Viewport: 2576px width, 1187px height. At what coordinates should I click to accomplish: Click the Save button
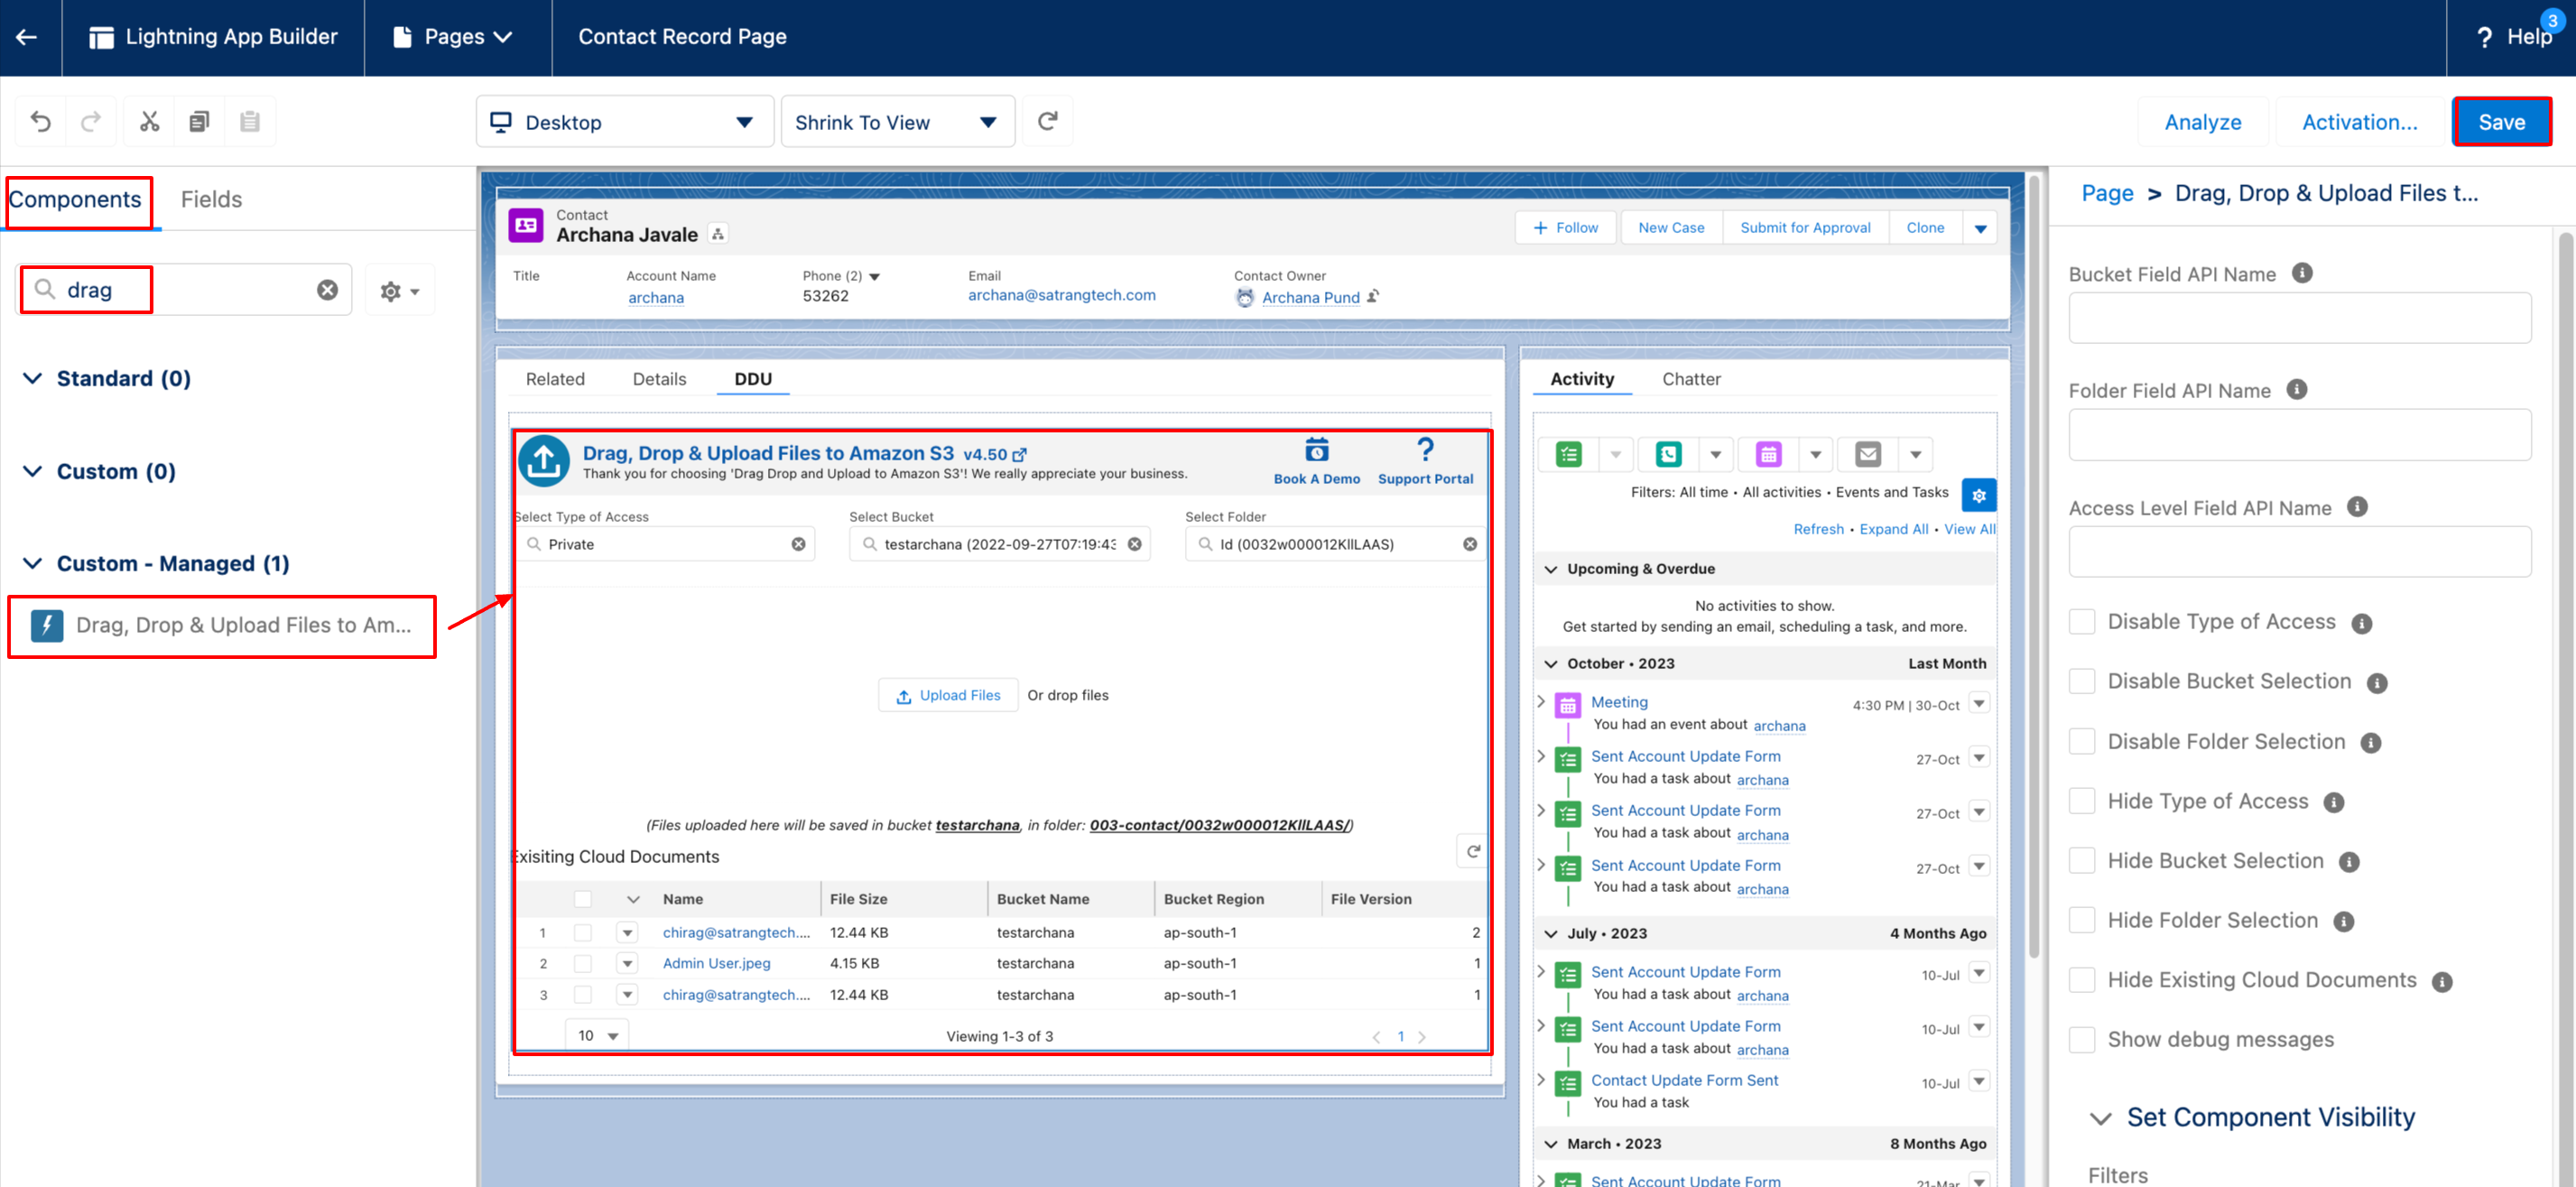click(2501, 122)
